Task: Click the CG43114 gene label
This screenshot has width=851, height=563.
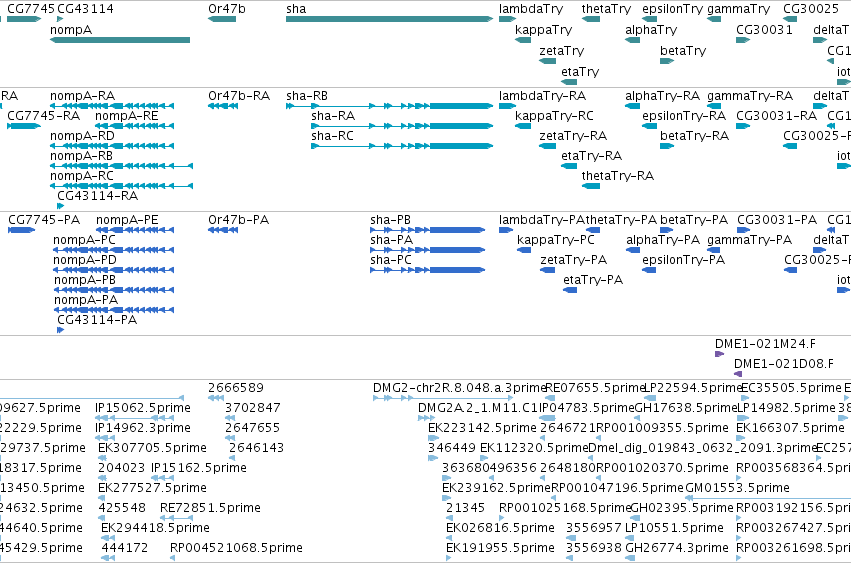Action: click(85, 9)
